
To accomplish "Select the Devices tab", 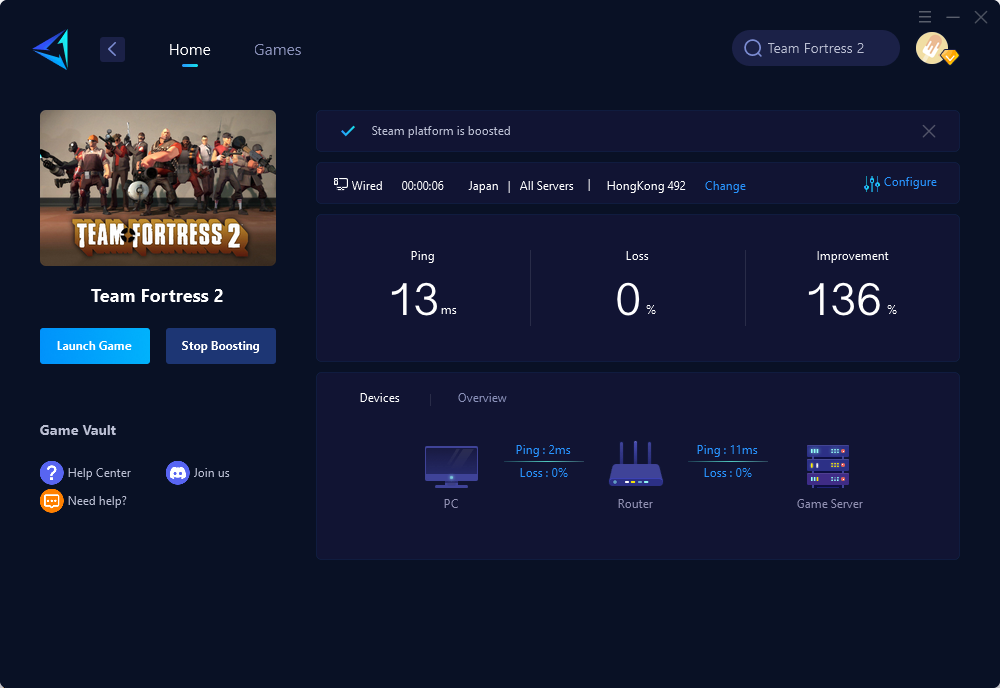I will click(x=379, y=398).
